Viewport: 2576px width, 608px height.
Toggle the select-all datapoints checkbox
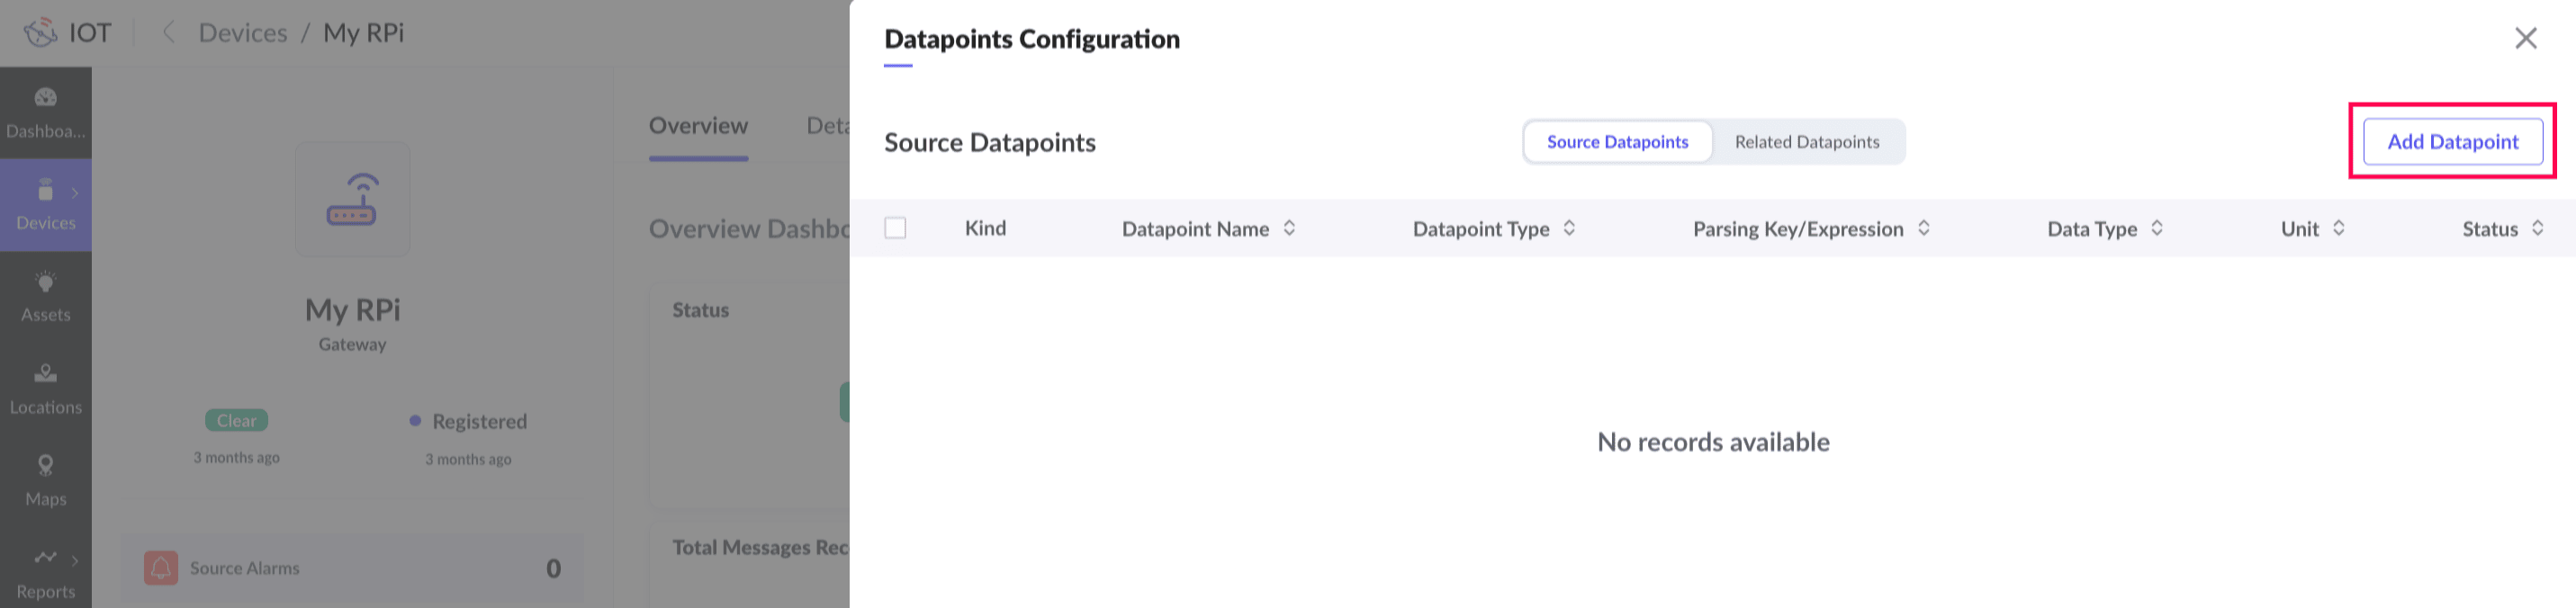point(895,228)
